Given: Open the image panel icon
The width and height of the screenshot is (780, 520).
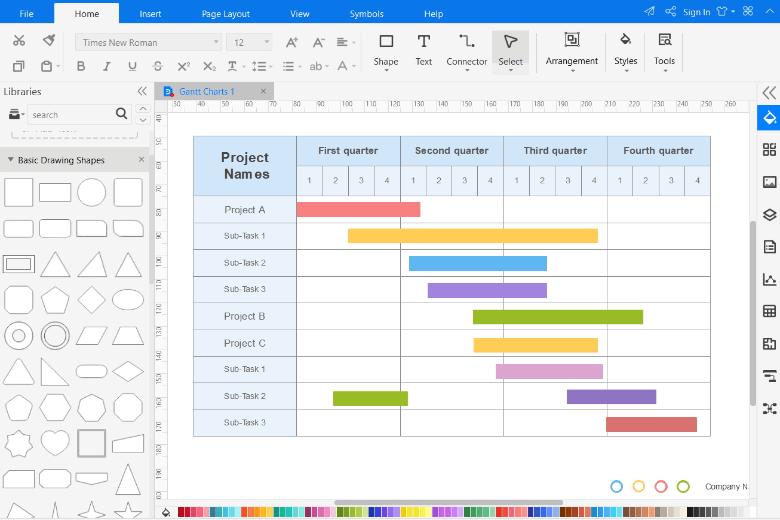Looking at the screenshot, I should coord(770,182).
